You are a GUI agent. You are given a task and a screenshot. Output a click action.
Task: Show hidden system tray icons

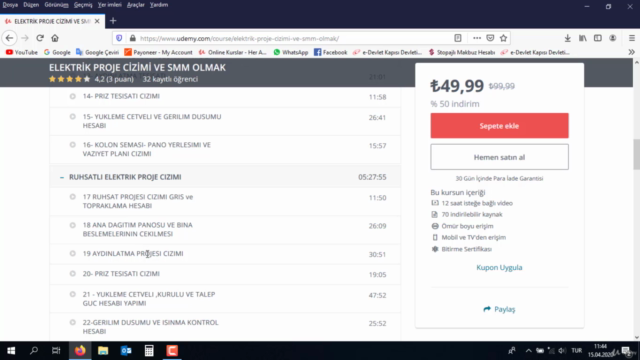click(x=529, y=351)
